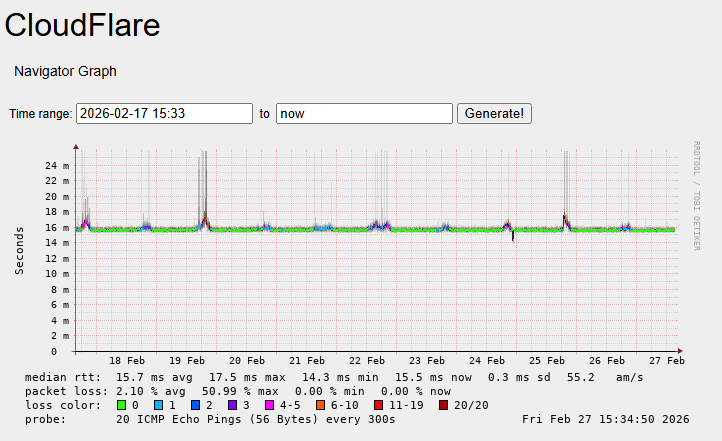Click the 25 Feb date axis label
The image size is (722, 441).
pyautogui.click(x=547, y=360)
